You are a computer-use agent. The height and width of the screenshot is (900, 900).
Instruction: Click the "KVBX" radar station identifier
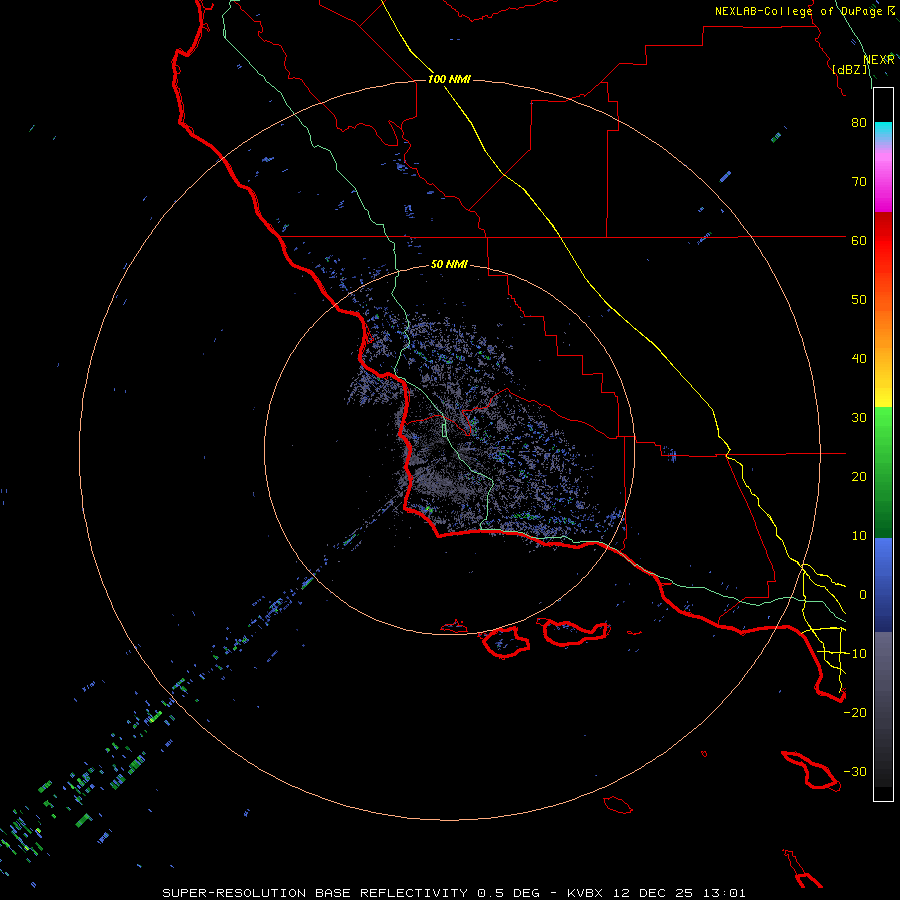[x=585, y=893]
